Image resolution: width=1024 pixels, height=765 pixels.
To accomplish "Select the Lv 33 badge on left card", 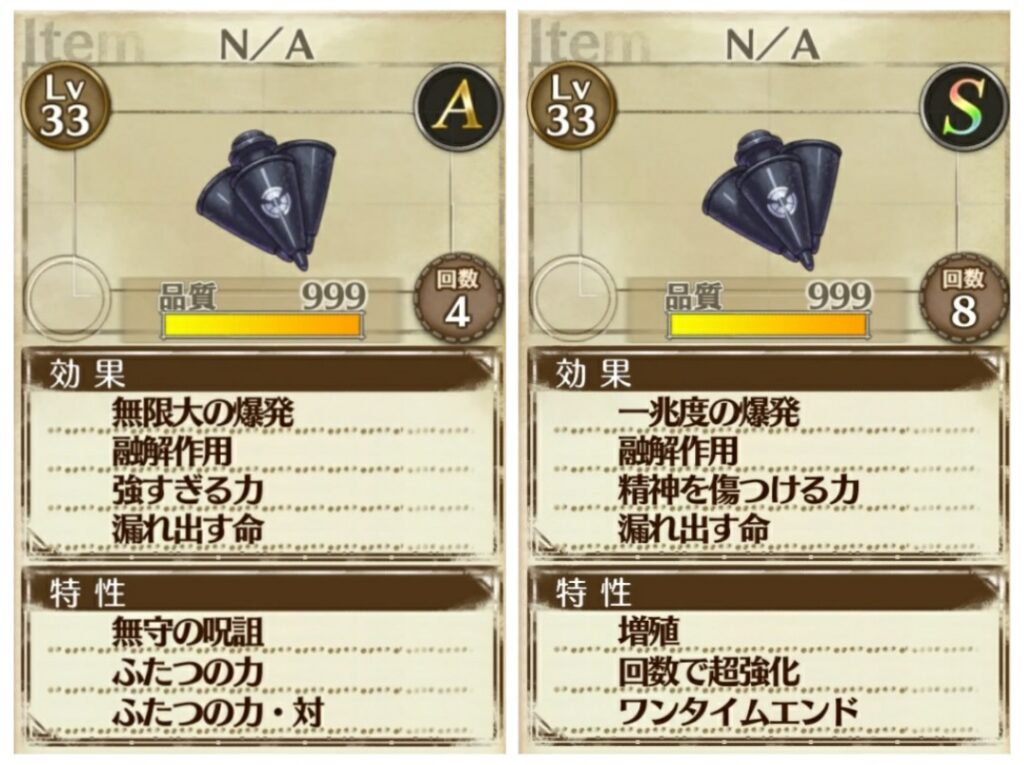I will click(x=65, y=106).
